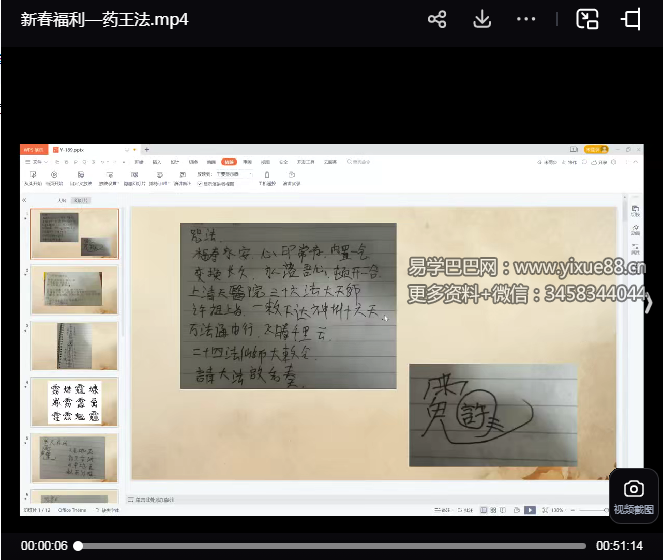Click the middle of the video progress track
This screenshot has height=560, width=663.
(x=331, y=546)
